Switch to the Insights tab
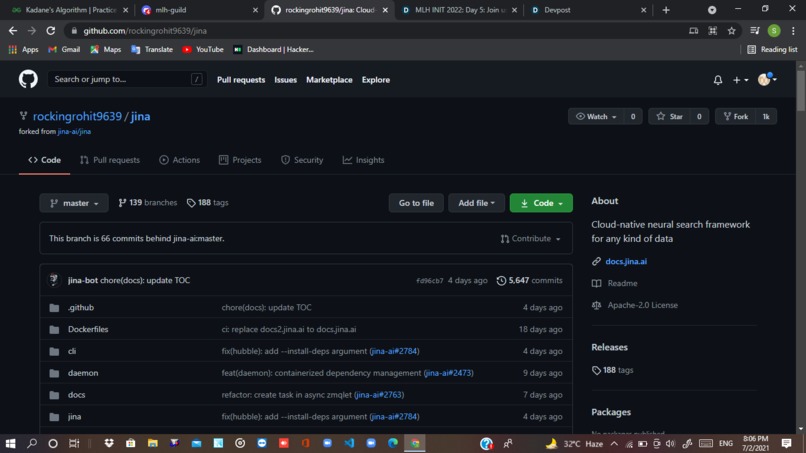Viewport: 806px width, 453px height. click(x=363, y=160)
